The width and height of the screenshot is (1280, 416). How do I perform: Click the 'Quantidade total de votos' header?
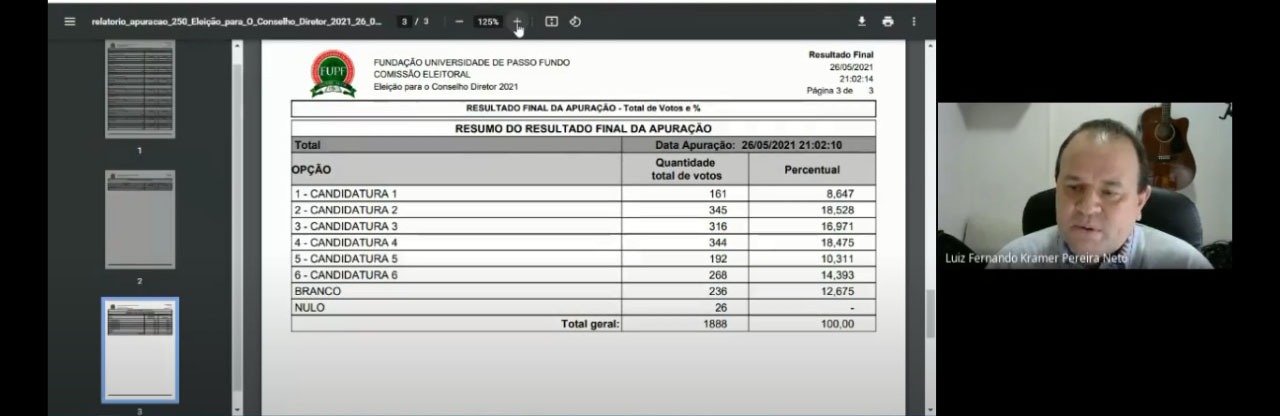(x=685, y=169)
